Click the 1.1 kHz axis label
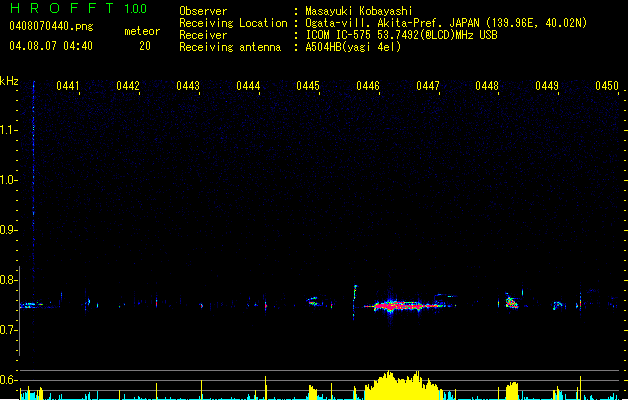 point(8,130)
